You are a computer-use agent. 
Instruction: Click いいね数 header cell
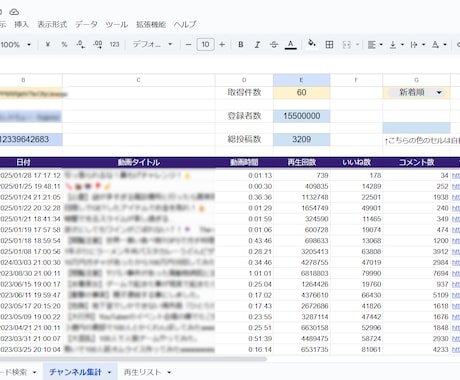click(x=356, y=162)
